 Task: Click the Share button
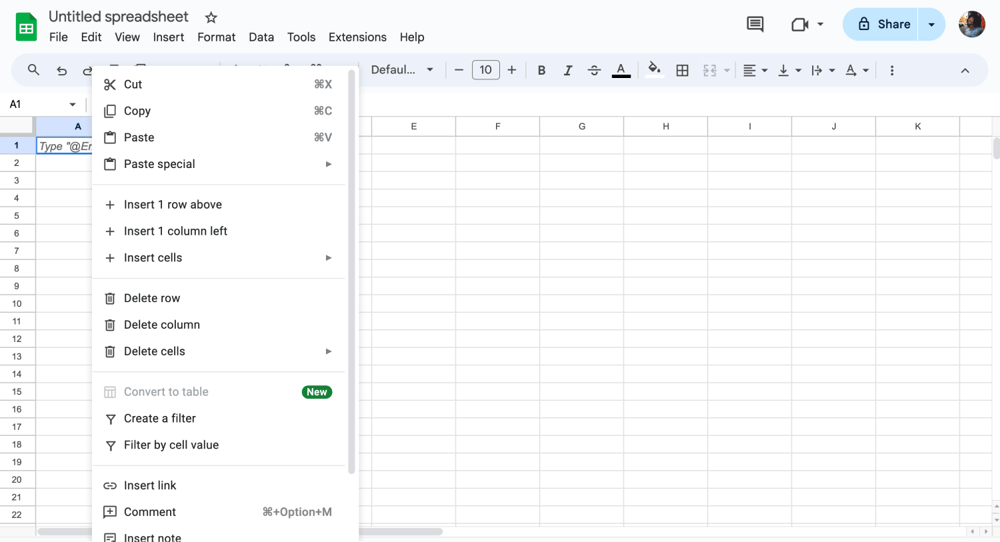click(883, 24)
